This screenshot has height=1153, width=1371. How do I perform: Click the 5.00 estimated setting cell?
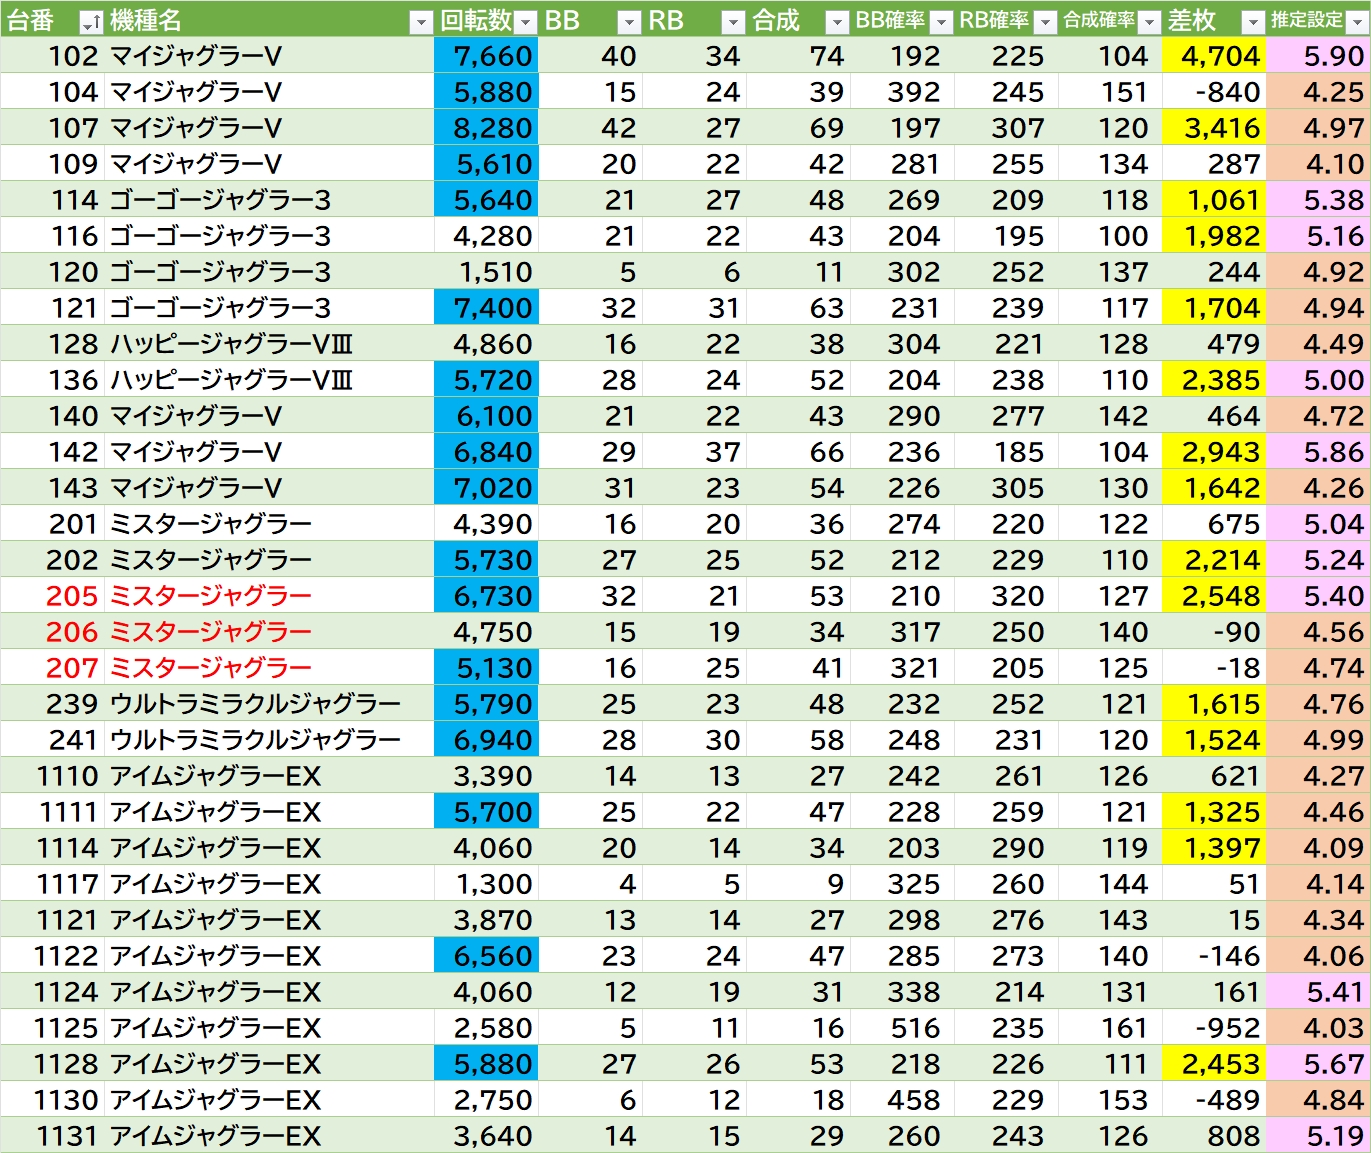1318,380
